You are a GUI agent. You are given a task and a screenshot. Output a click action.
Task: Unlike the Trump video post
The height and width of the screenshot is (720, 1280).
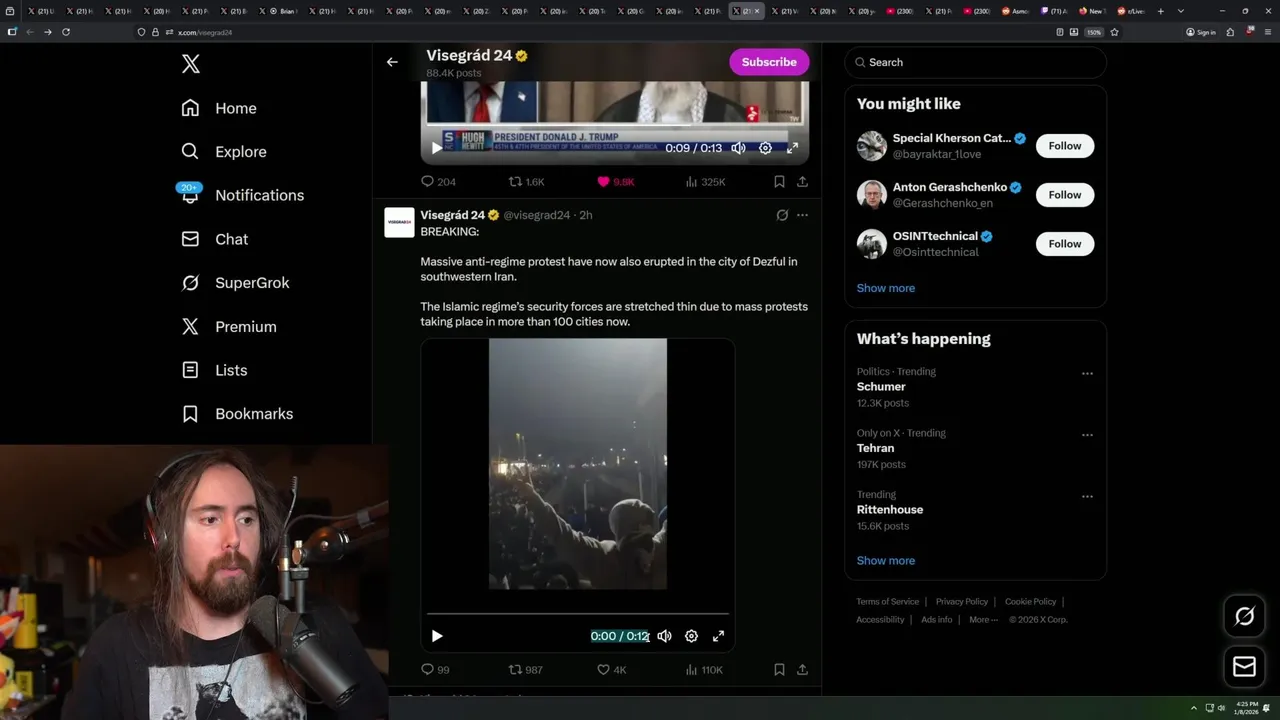click(616, 182)
